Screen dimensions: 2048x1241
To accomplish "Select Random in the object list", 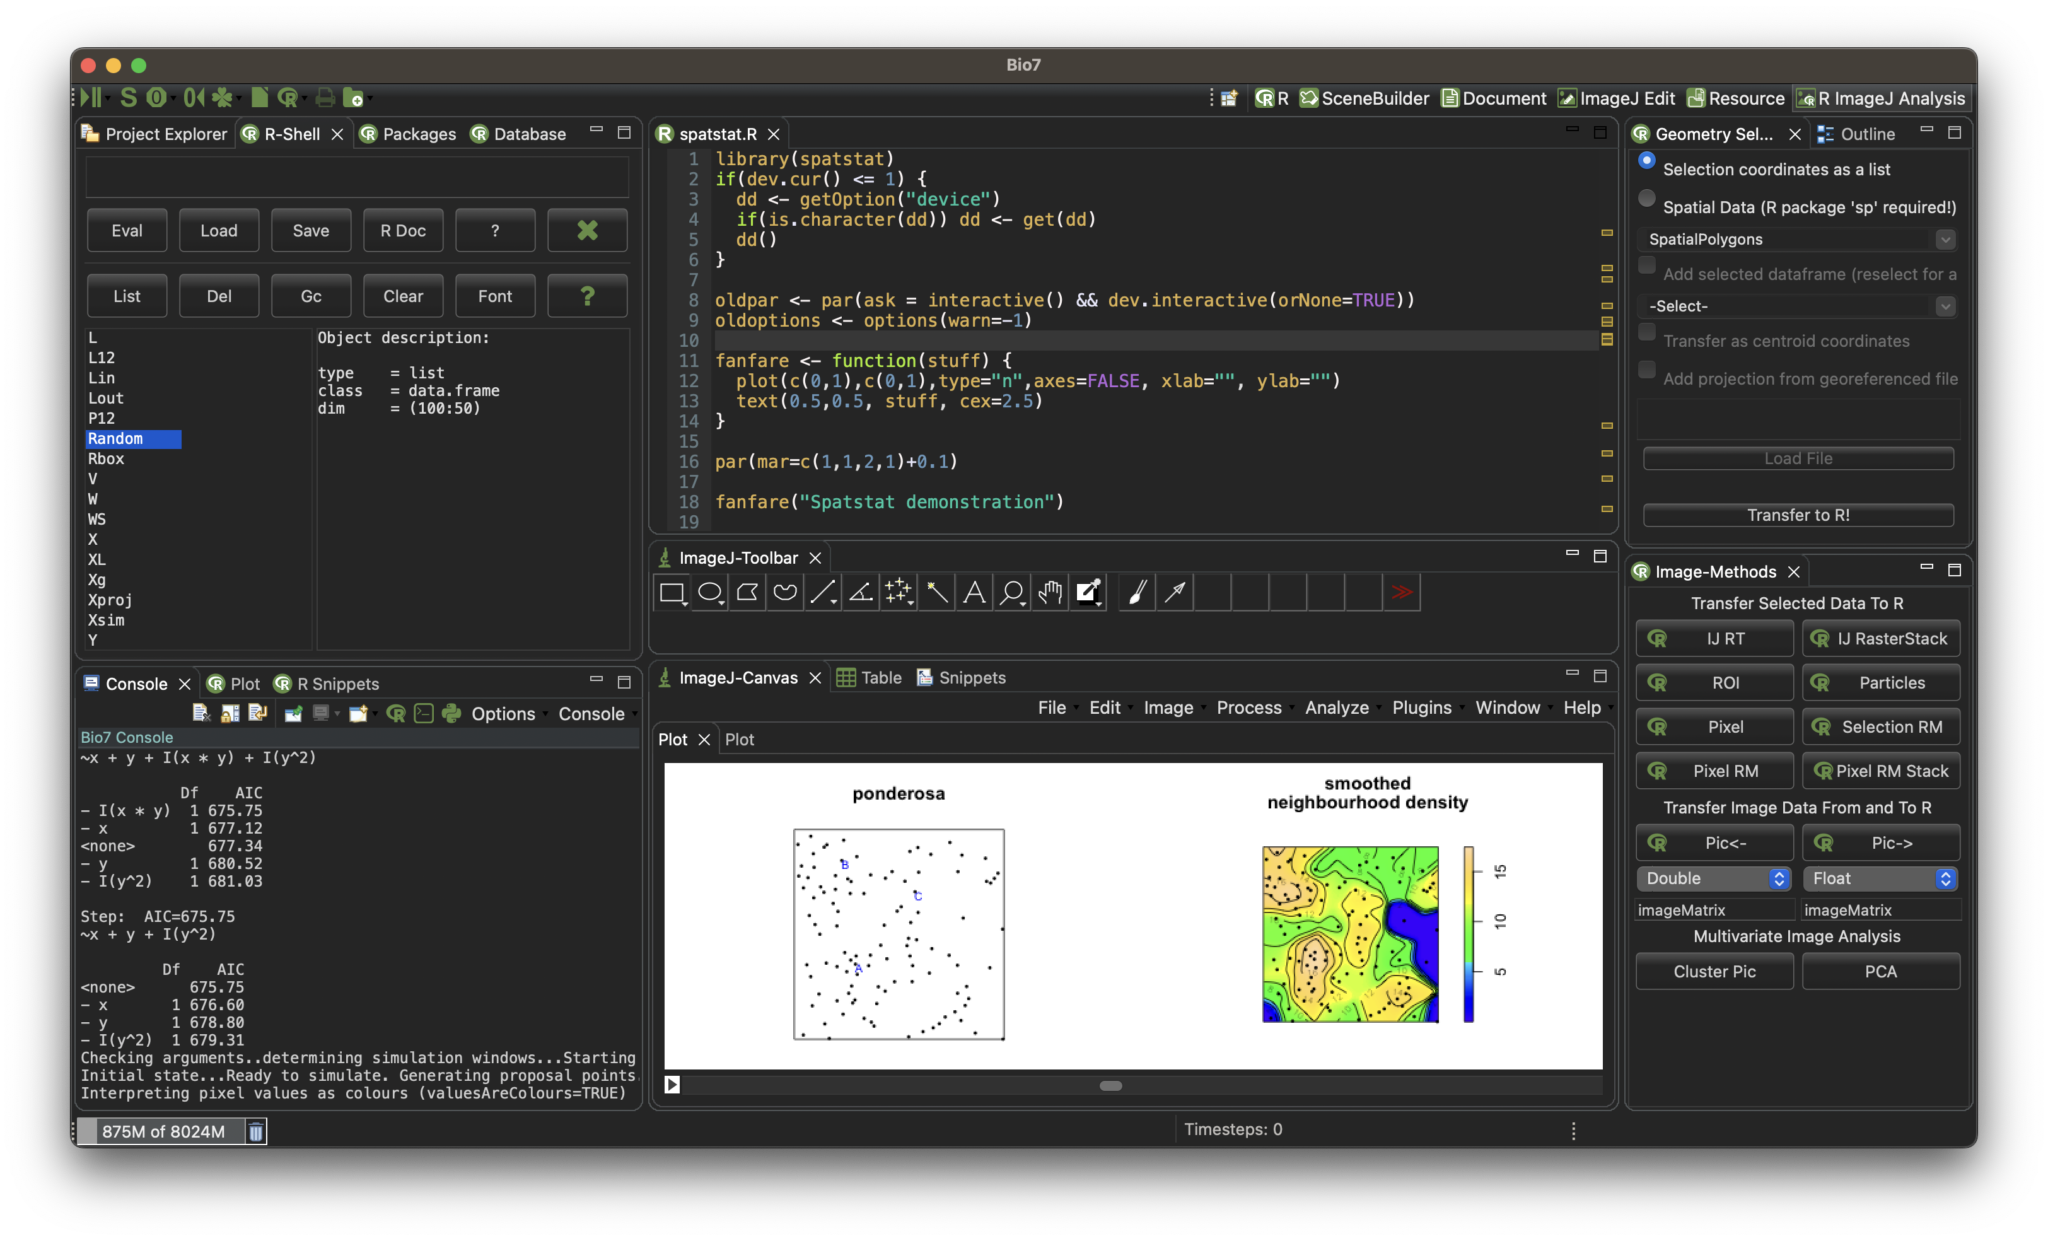I will point(117,438).
